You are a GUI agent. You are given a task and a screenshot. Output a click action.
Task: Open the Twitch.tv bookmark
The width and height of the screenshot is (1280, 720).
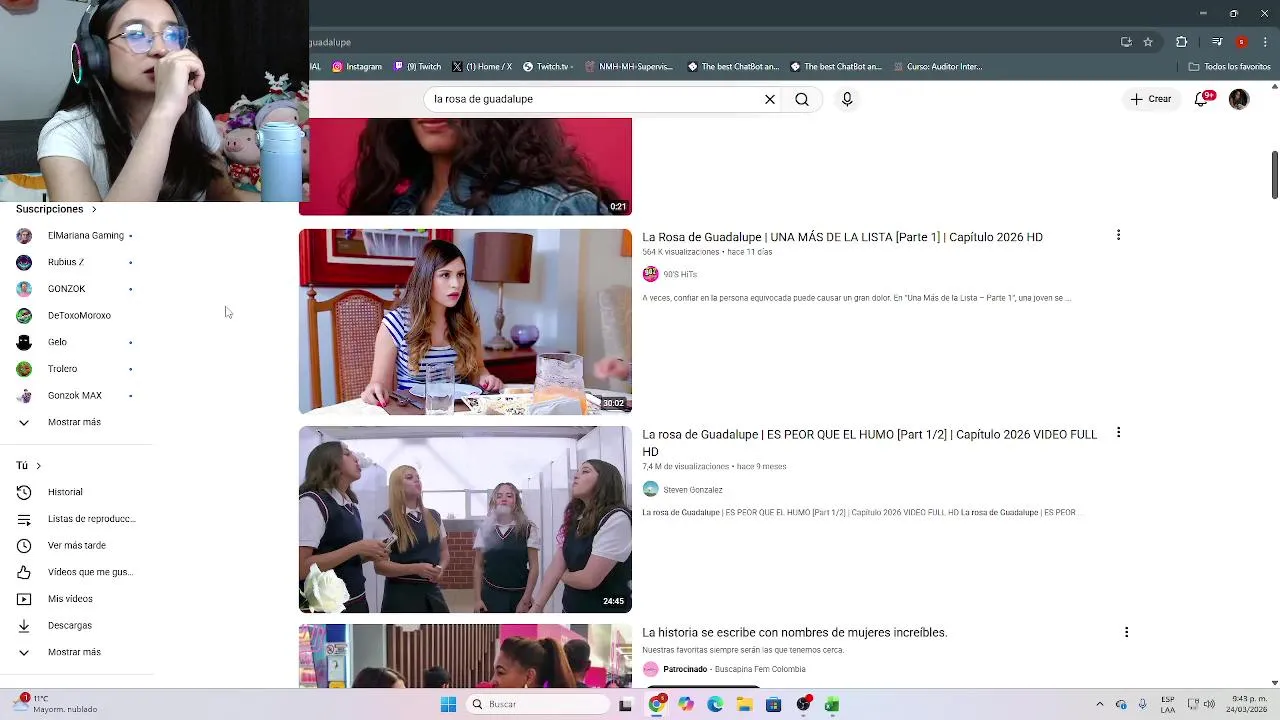(x=547, y=67)
